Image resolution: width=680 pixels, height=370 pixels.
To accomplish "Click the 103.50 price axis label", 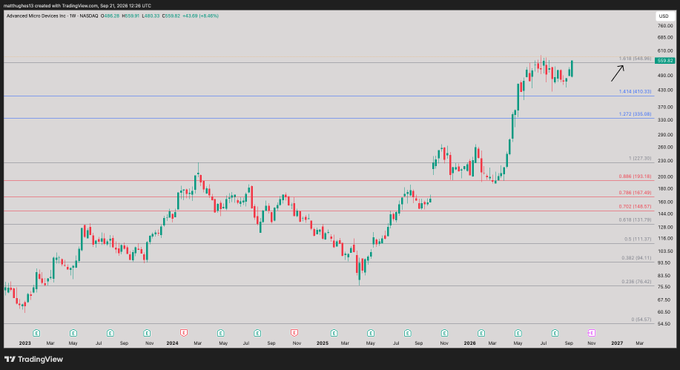I will (x=665, y=251).
